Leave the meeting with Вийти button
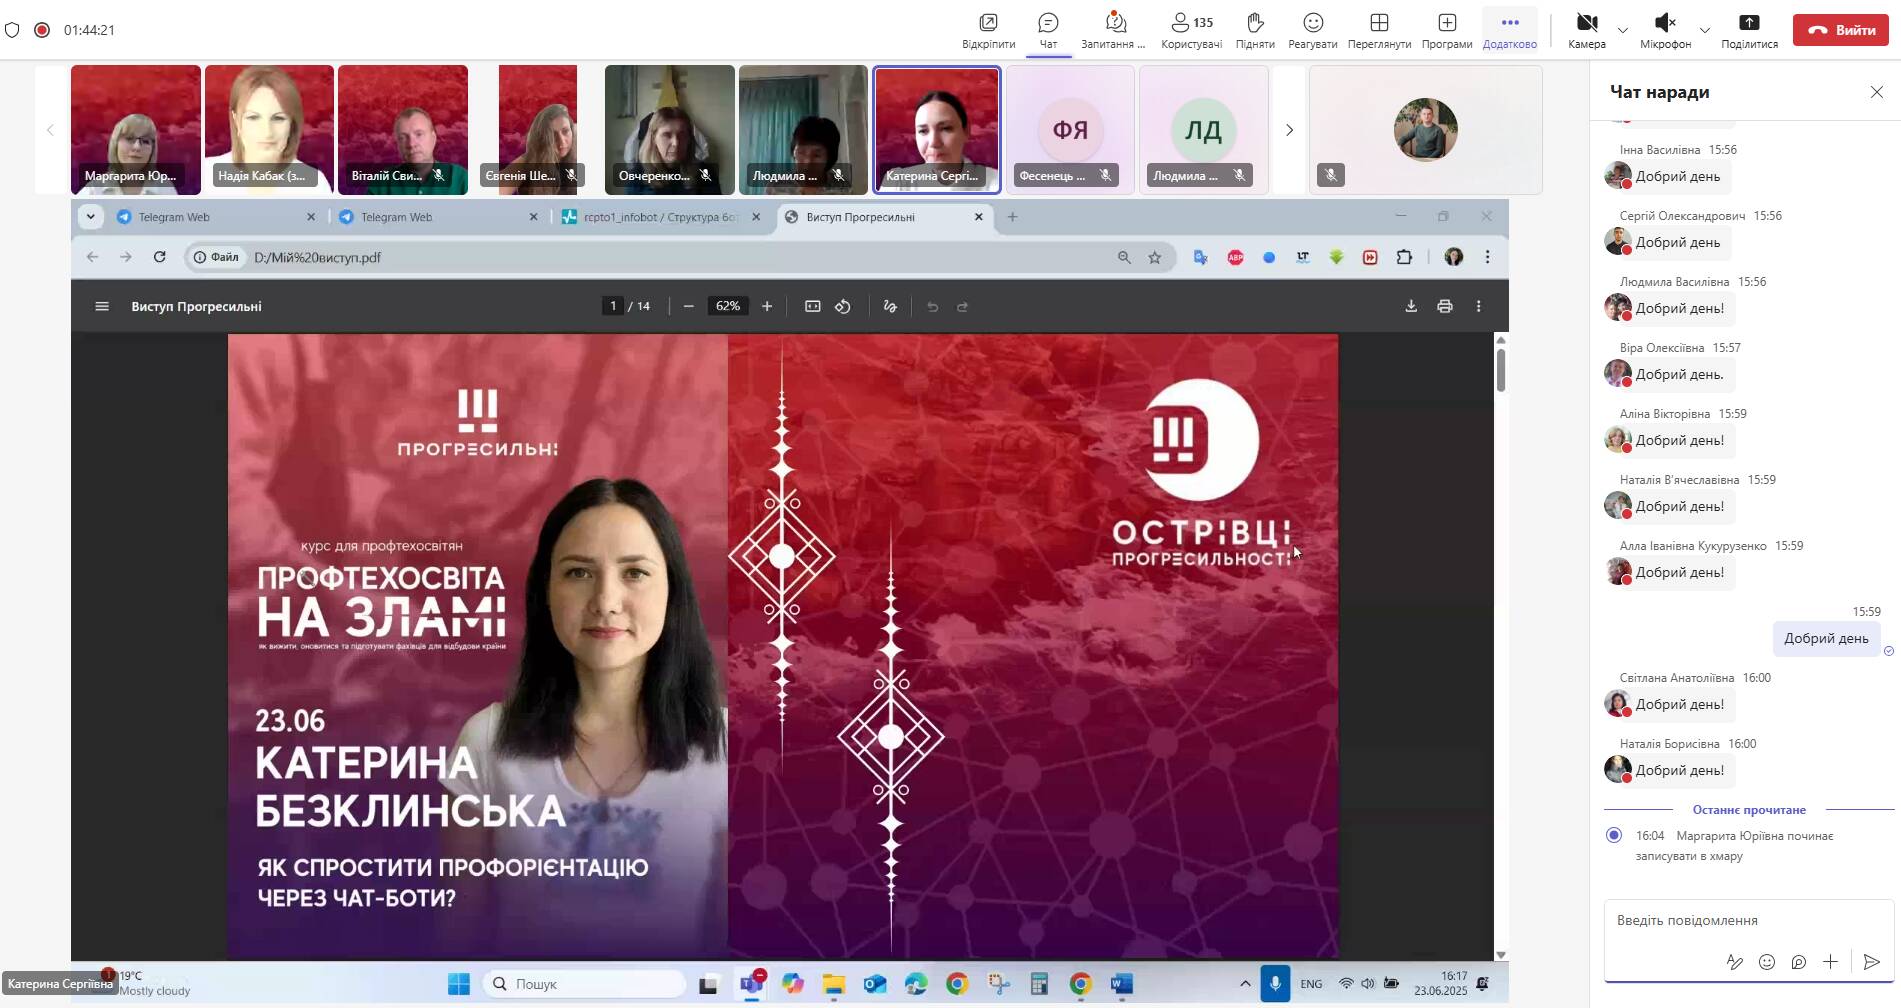The height and width of the screenshot is (1008, 1901). click(x=1841, y=30)
